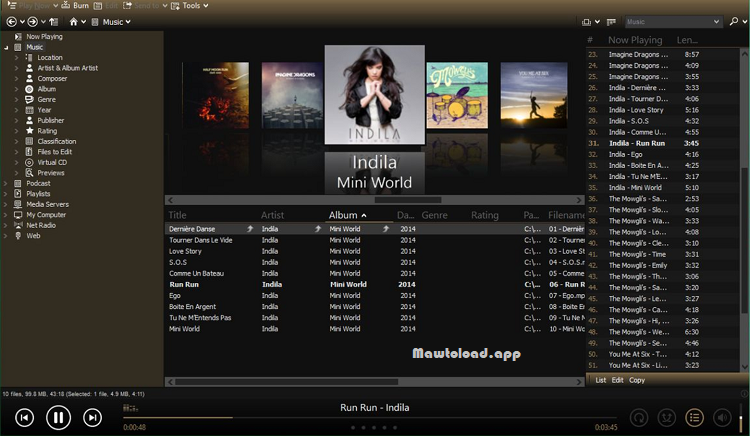Toggle the Now Playing list button
The image size is (750, 436).
[694, 418]
